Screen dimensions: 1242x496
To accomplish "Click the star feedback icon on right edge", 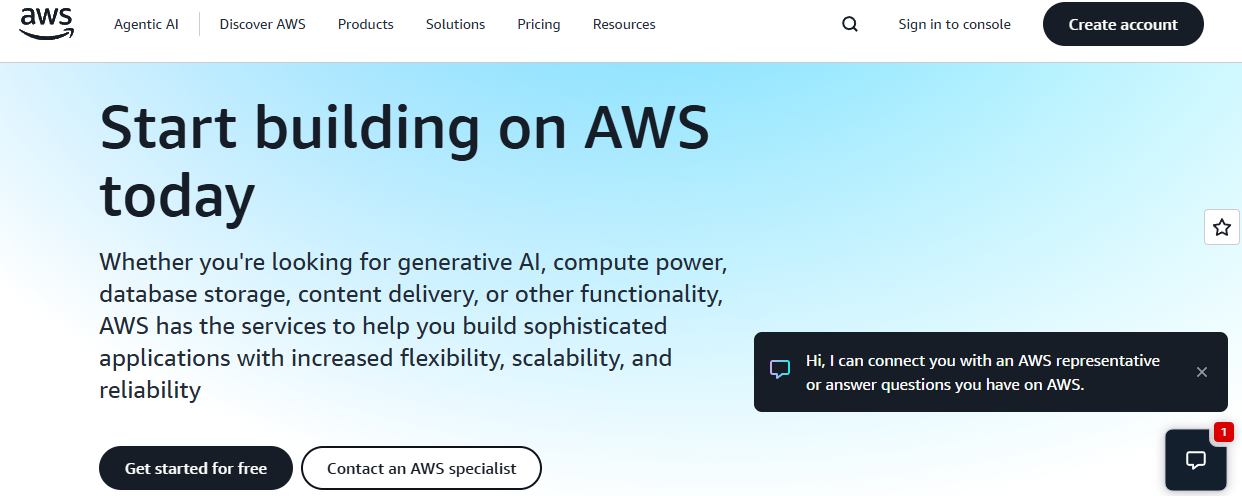I will (1221, 228).
